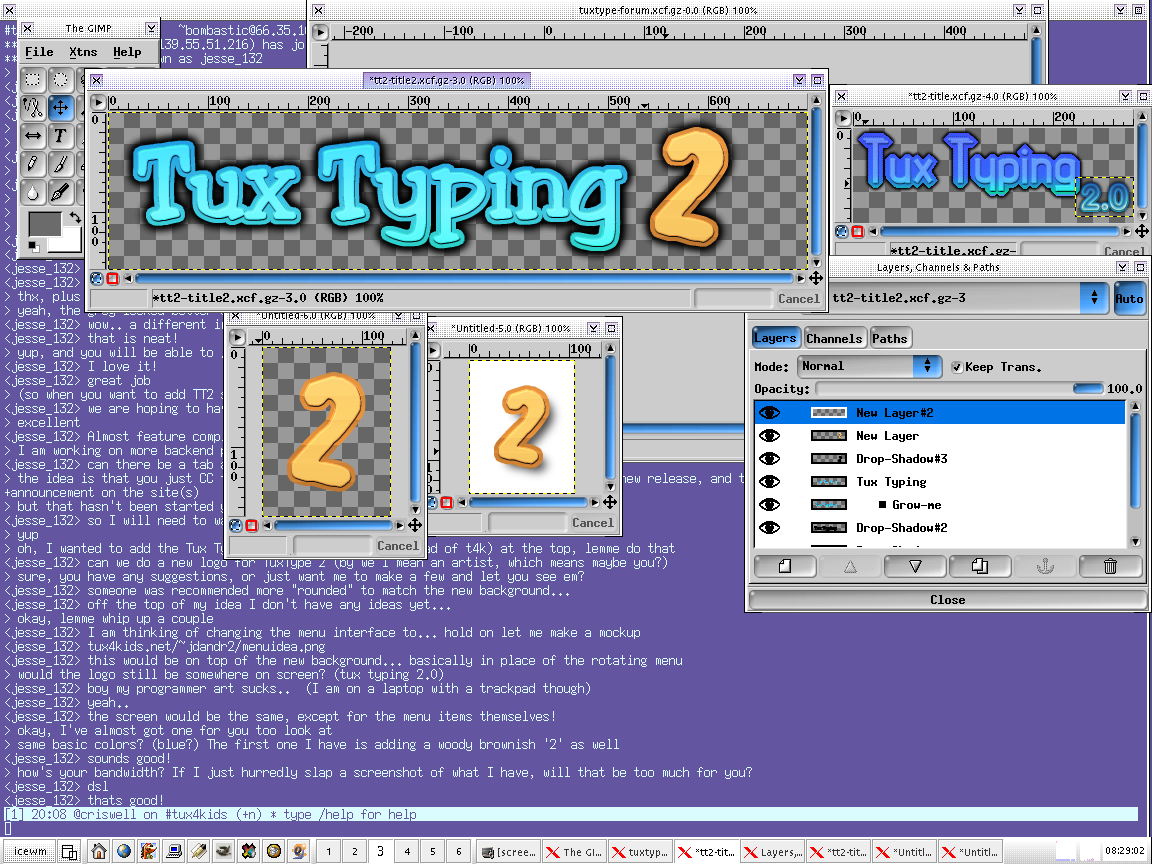Select the Drop-Shadow#3 layer row

(x=940, y=458)
